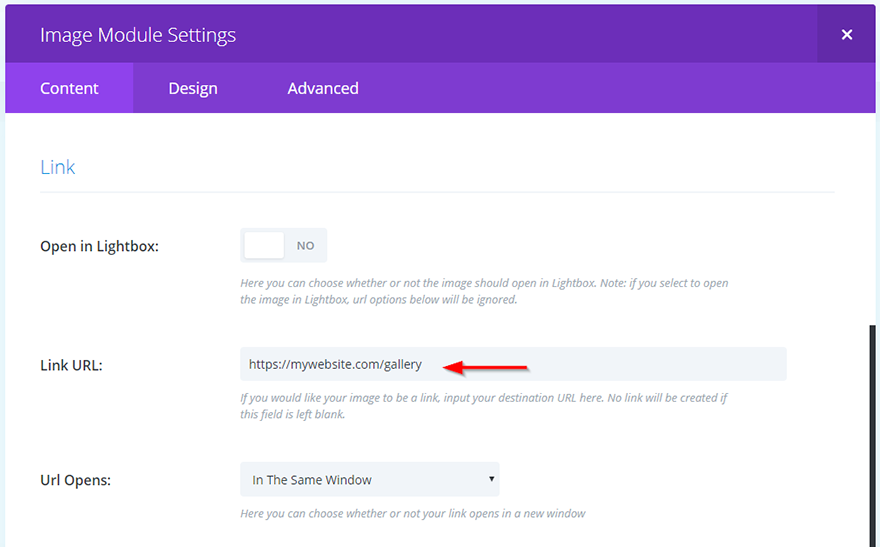This screenshot has height=547, width=880.
Task: Select the Content tab
Action: click(69, 88)
